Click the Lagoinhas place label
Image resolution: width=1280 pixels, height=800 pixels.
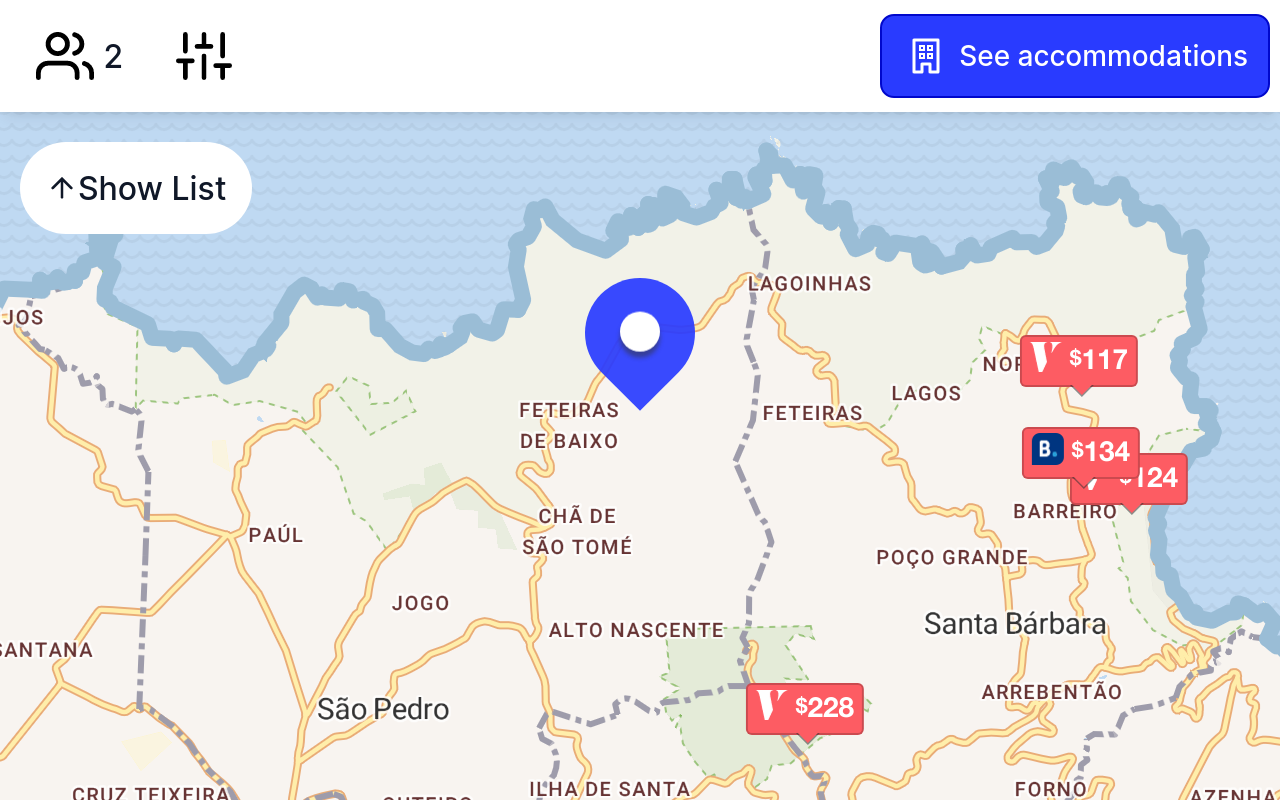(810, 284)
